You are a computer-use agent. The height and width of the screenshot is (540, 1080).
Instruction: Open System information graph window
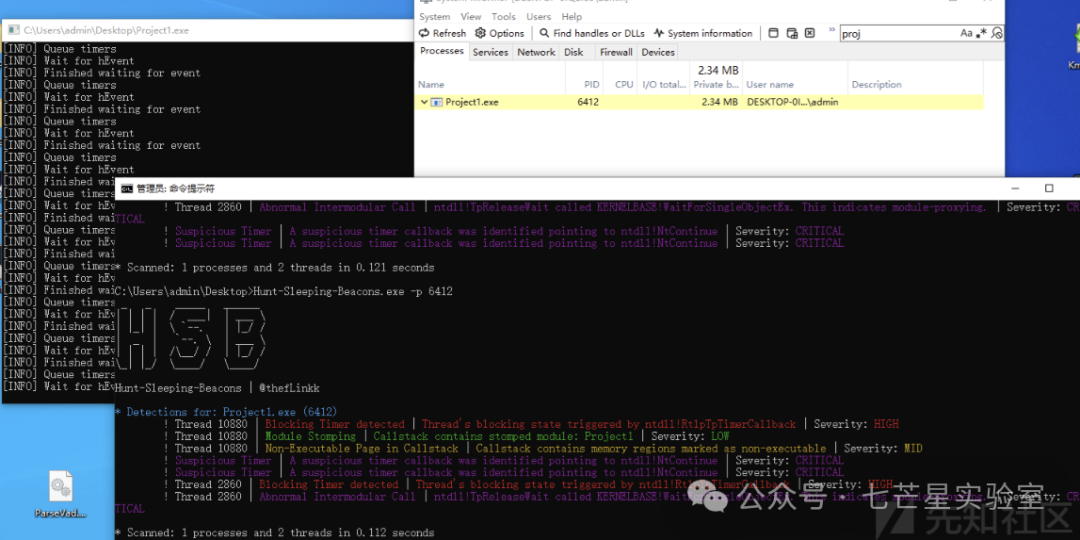click(x=703, y=33)
